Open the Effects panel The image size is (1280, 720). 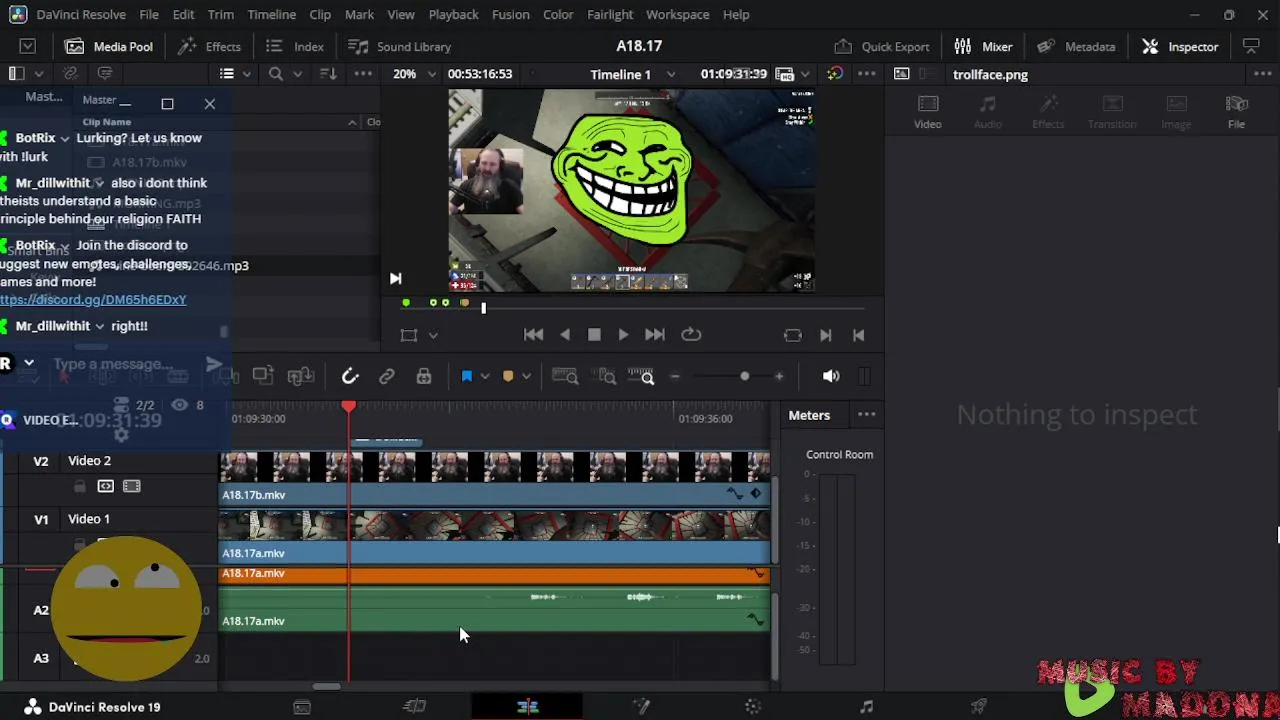coord(209,47)
